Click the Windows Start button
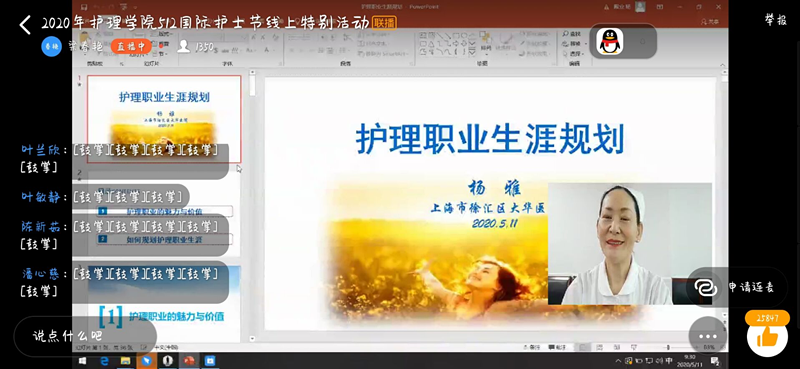 pyautogui.click(x=83, y=361)
